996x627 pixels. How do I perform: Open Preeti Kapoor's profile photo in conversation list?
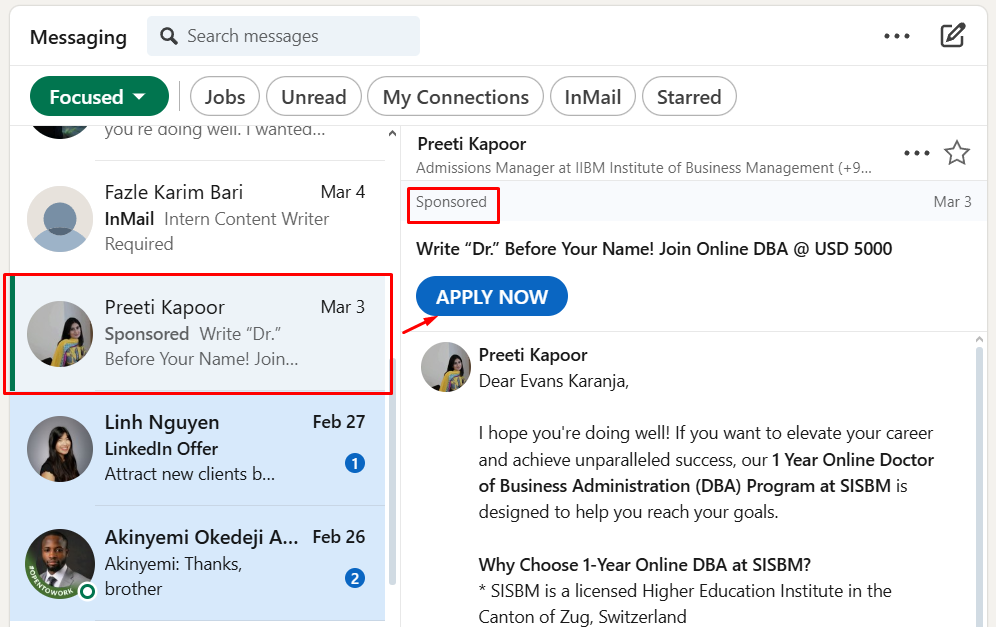click(60, 334)
